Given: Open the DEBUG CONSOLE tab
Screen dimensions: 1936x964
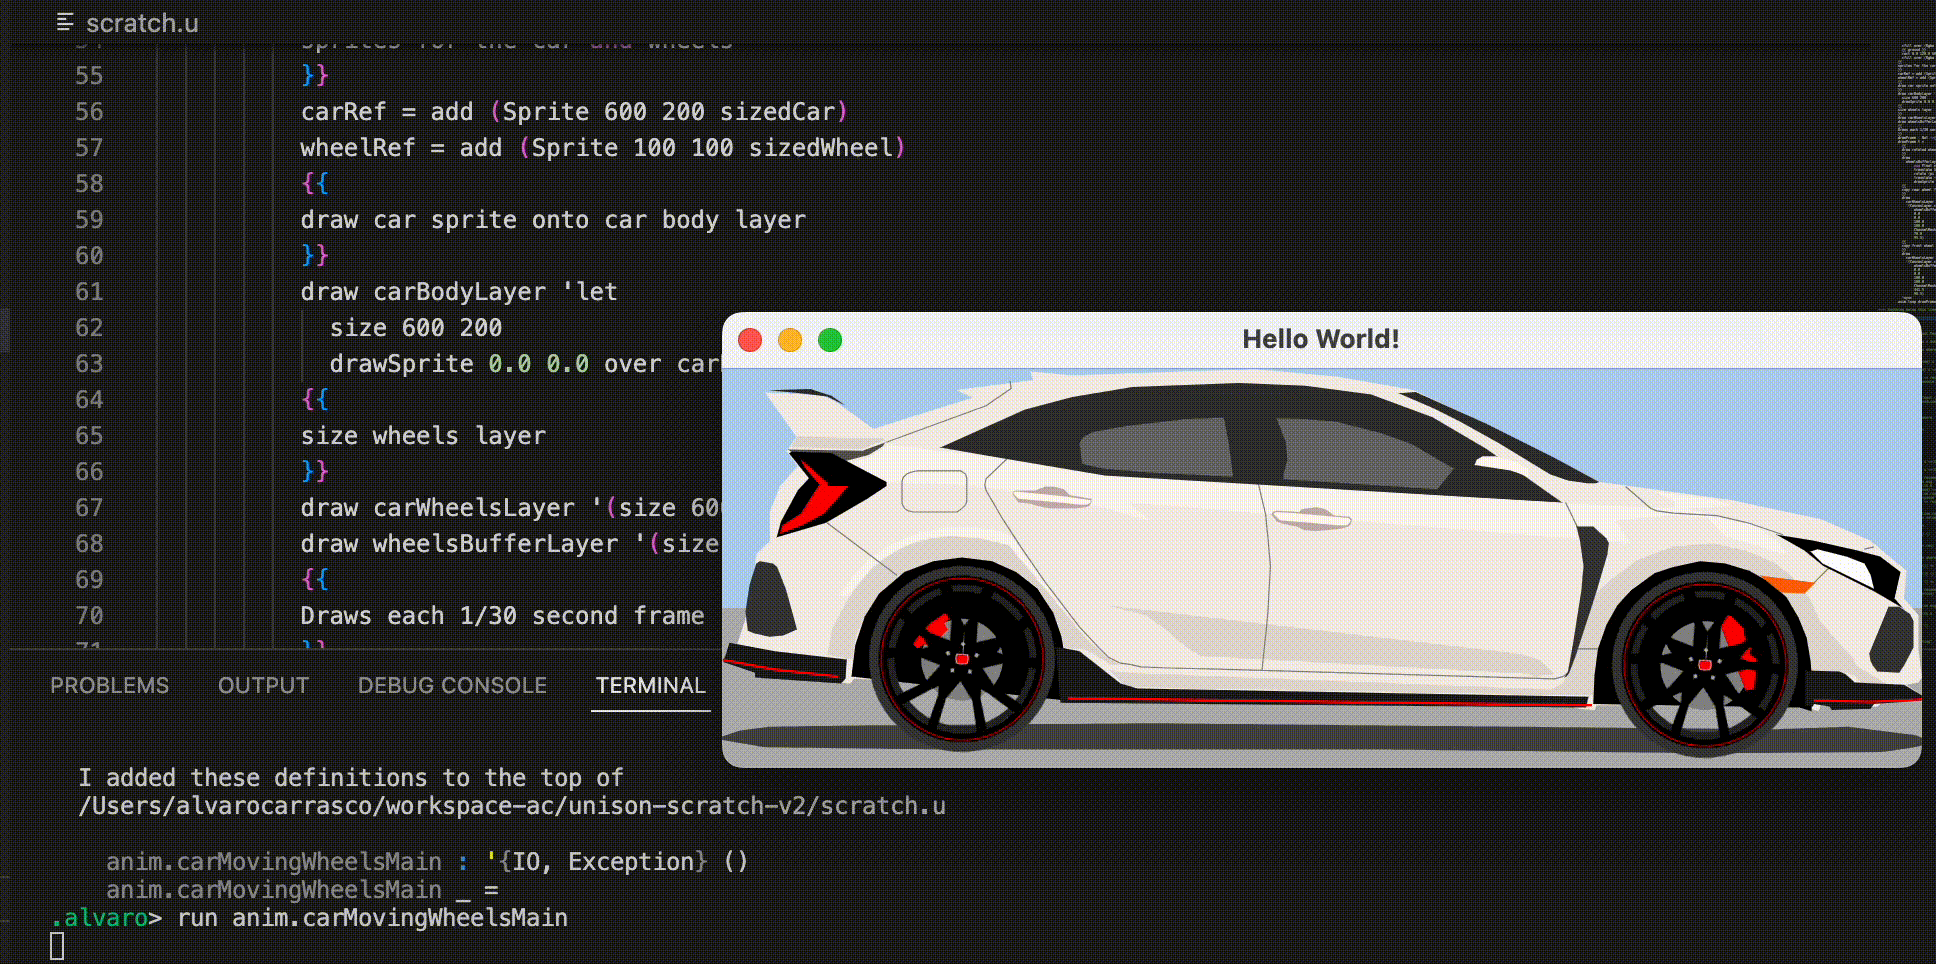Looking at the screenshot, I should tap(452, 686).
